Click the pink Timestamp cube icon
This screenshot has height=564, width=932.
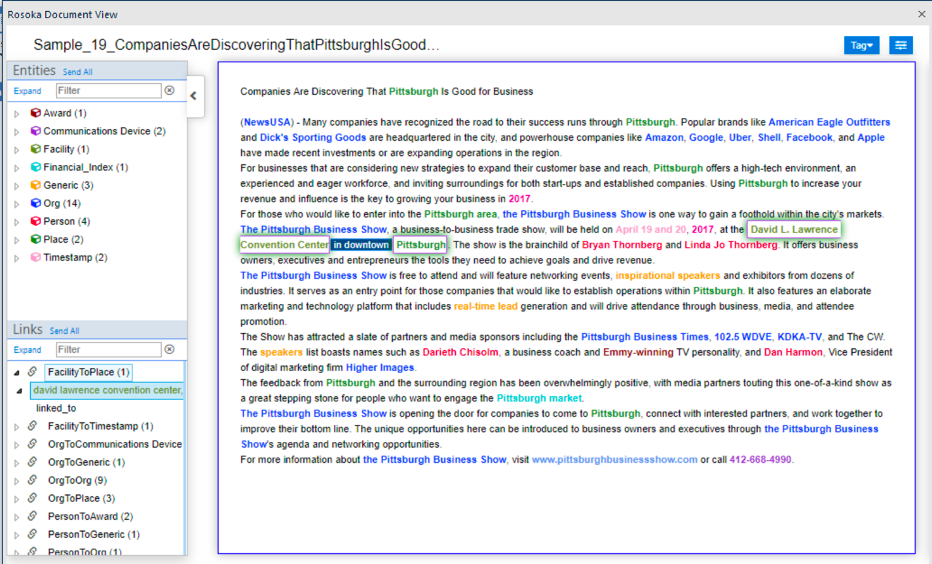point(36,257)
